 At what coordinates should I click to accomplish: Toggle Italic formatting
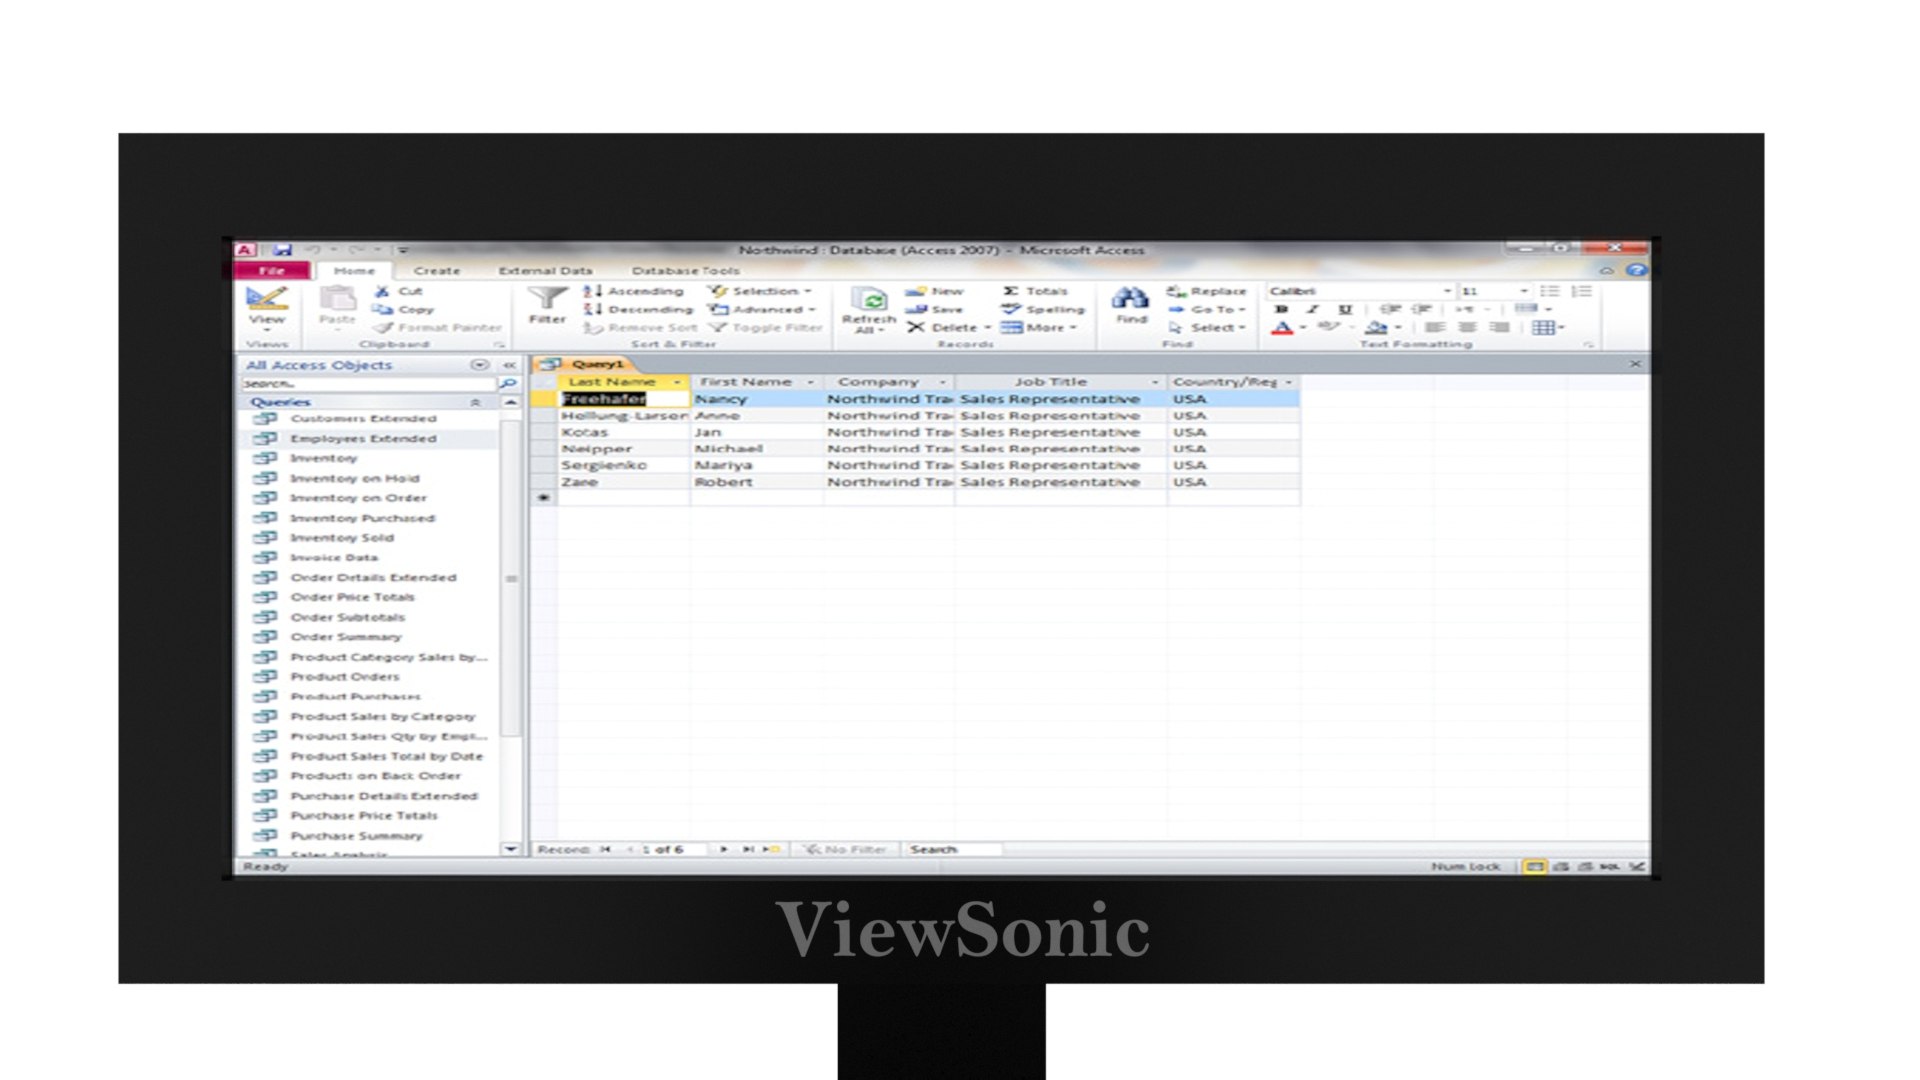coord(1313,309)
